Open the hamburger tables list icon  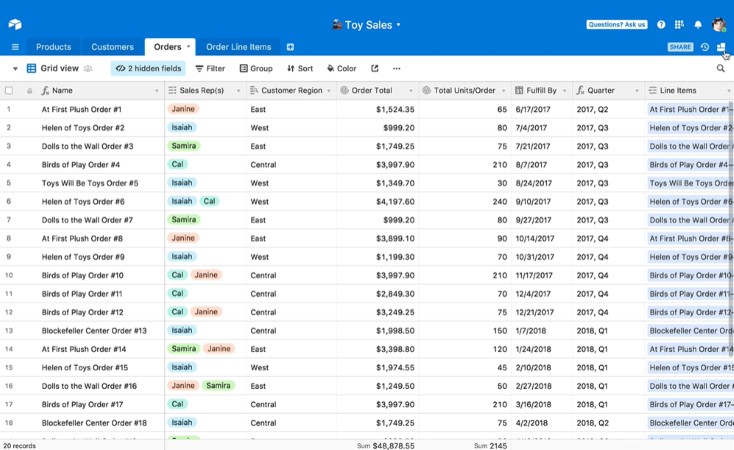pyautogui.click(x=15, y=47)
